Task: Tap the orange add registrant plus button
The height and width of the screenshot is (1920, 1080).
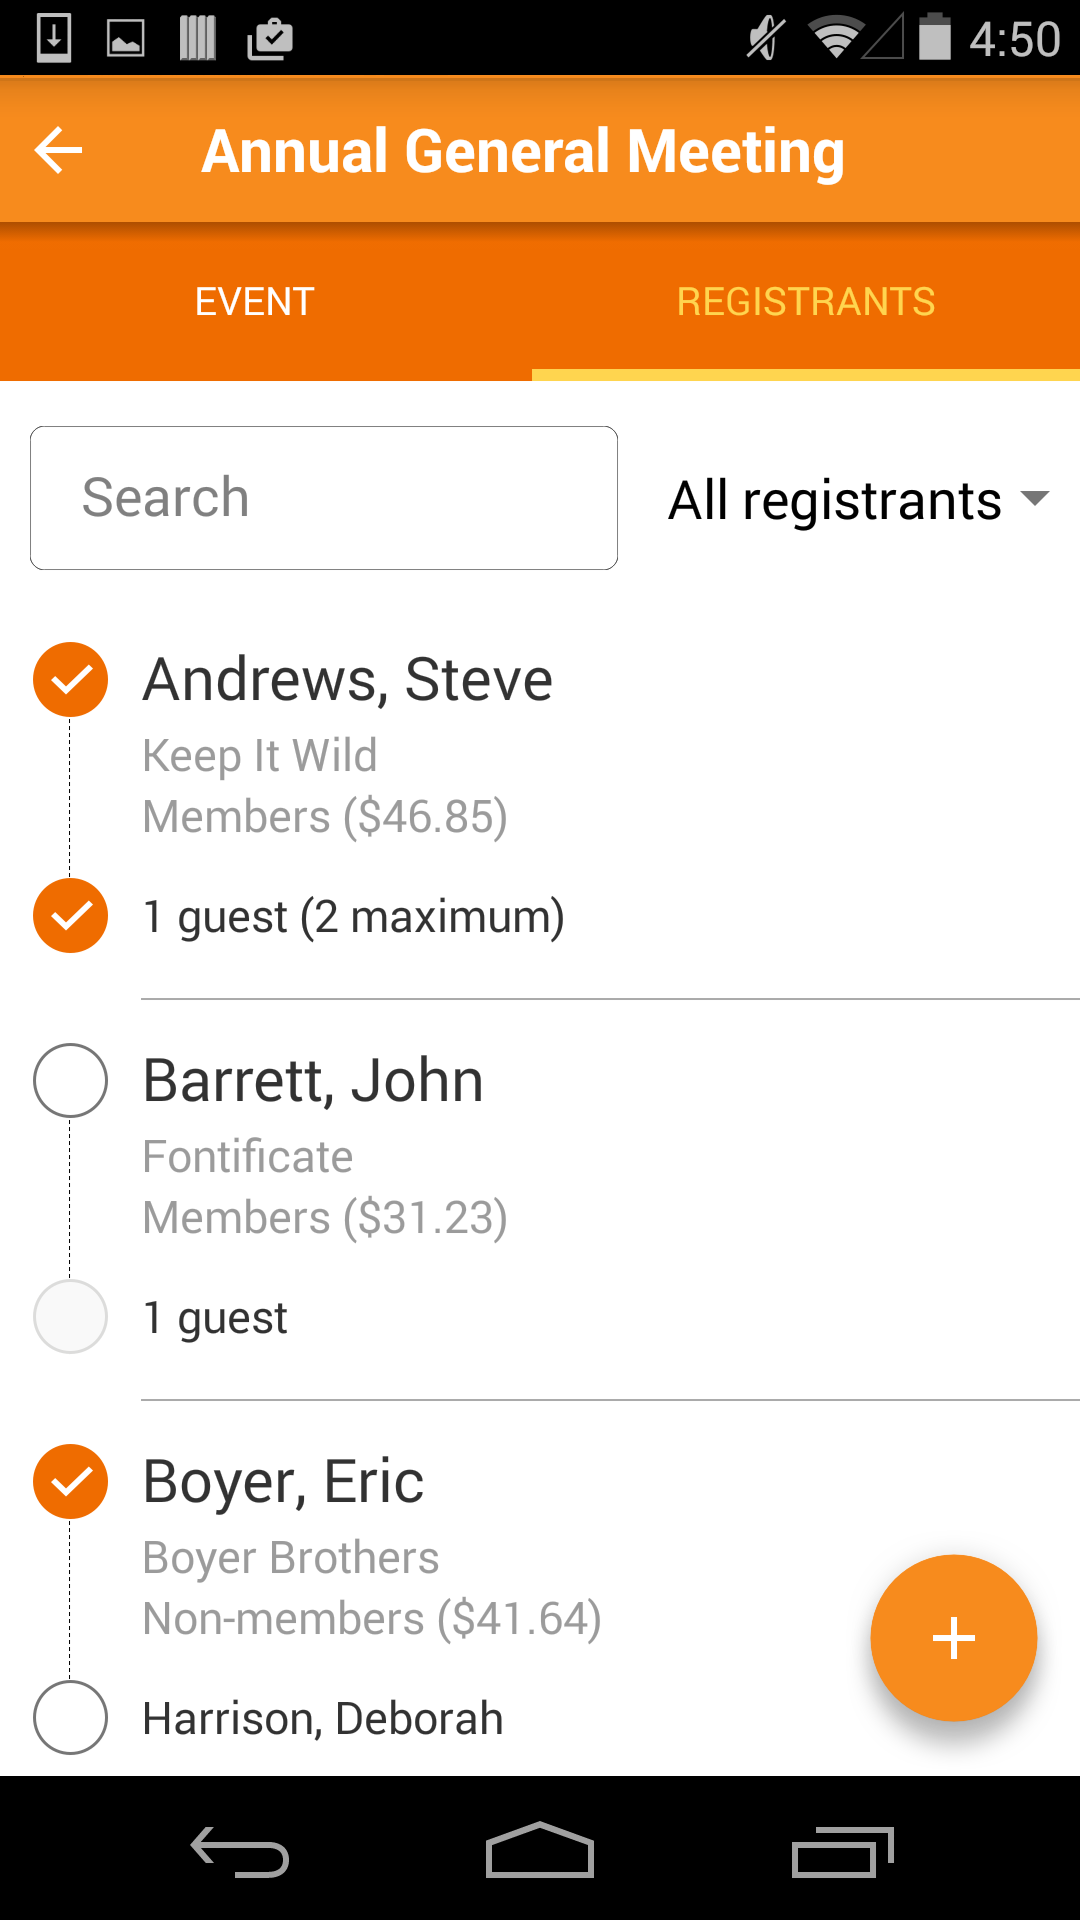Action: (953, 1638)
